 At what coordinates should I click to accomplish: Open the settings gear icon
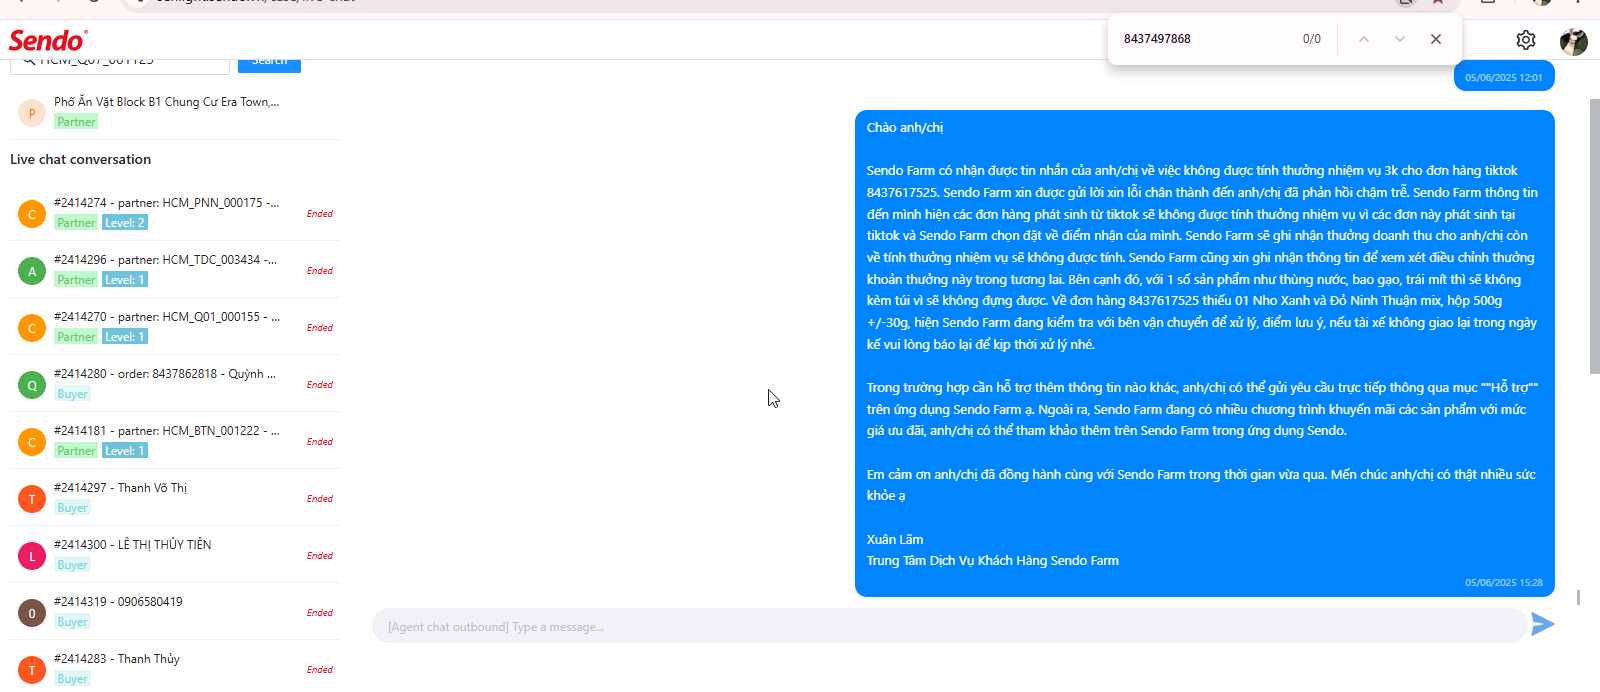point(1525,40)
